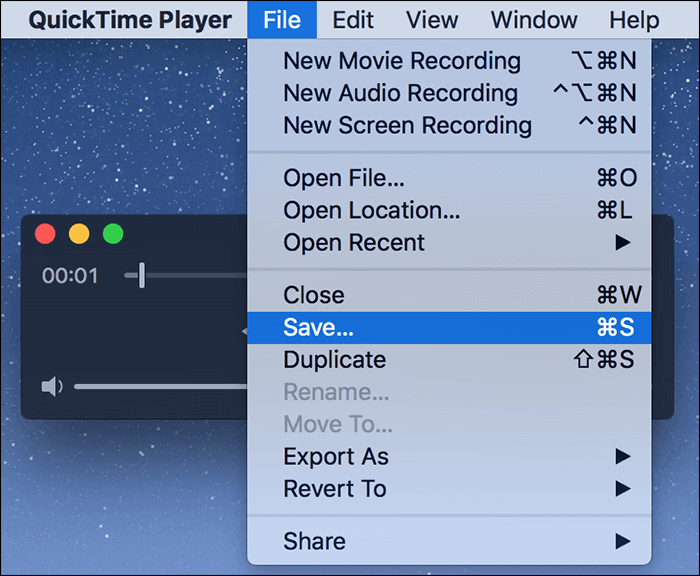Click the audio window's red close button

(45, 234)
